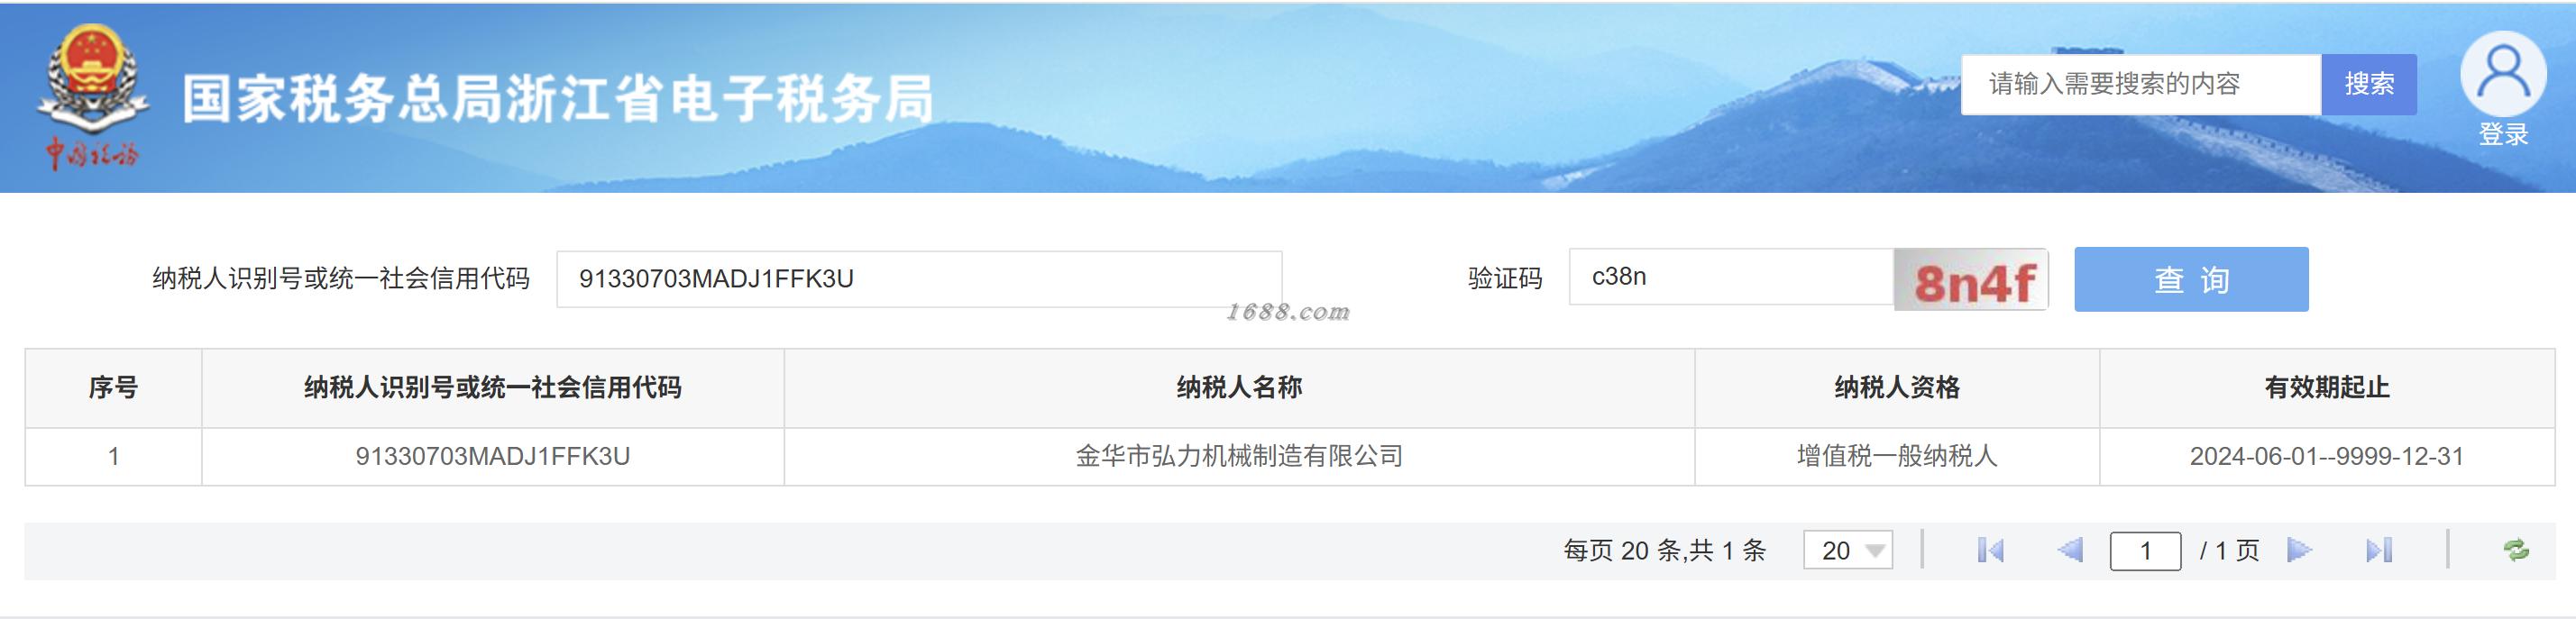This screenshot has height=619, width=2576.
Task: Go to last page arrow icon
Action: point(2379,550)
